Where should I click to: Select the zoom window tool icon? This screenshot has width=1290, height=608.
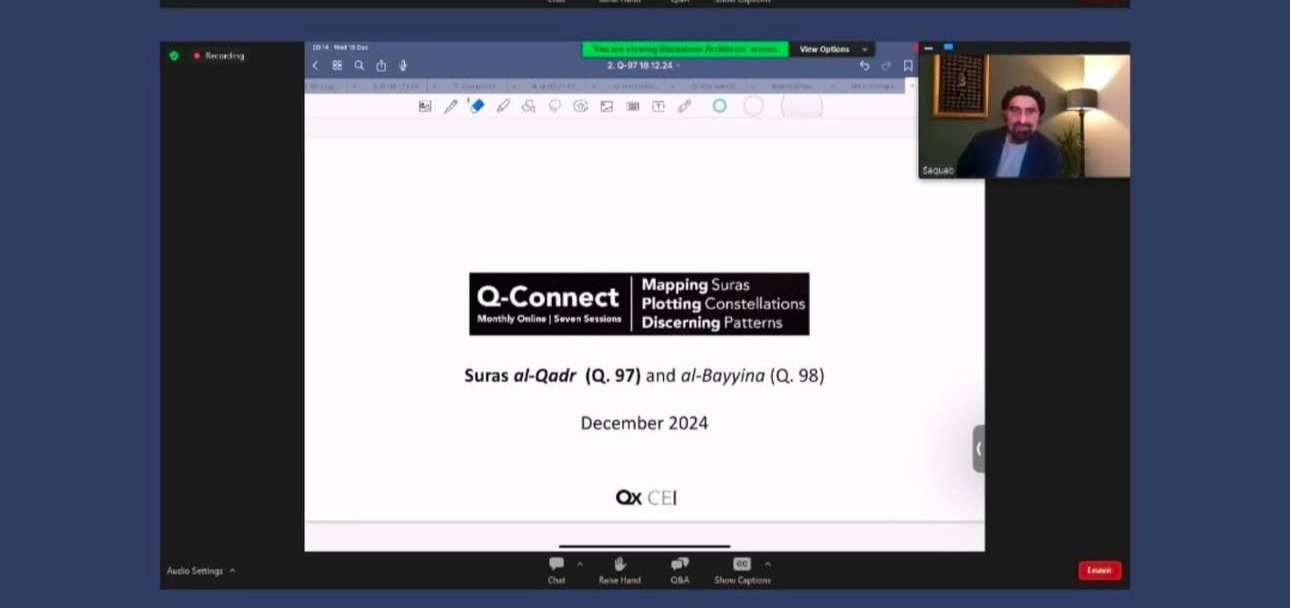425,106
